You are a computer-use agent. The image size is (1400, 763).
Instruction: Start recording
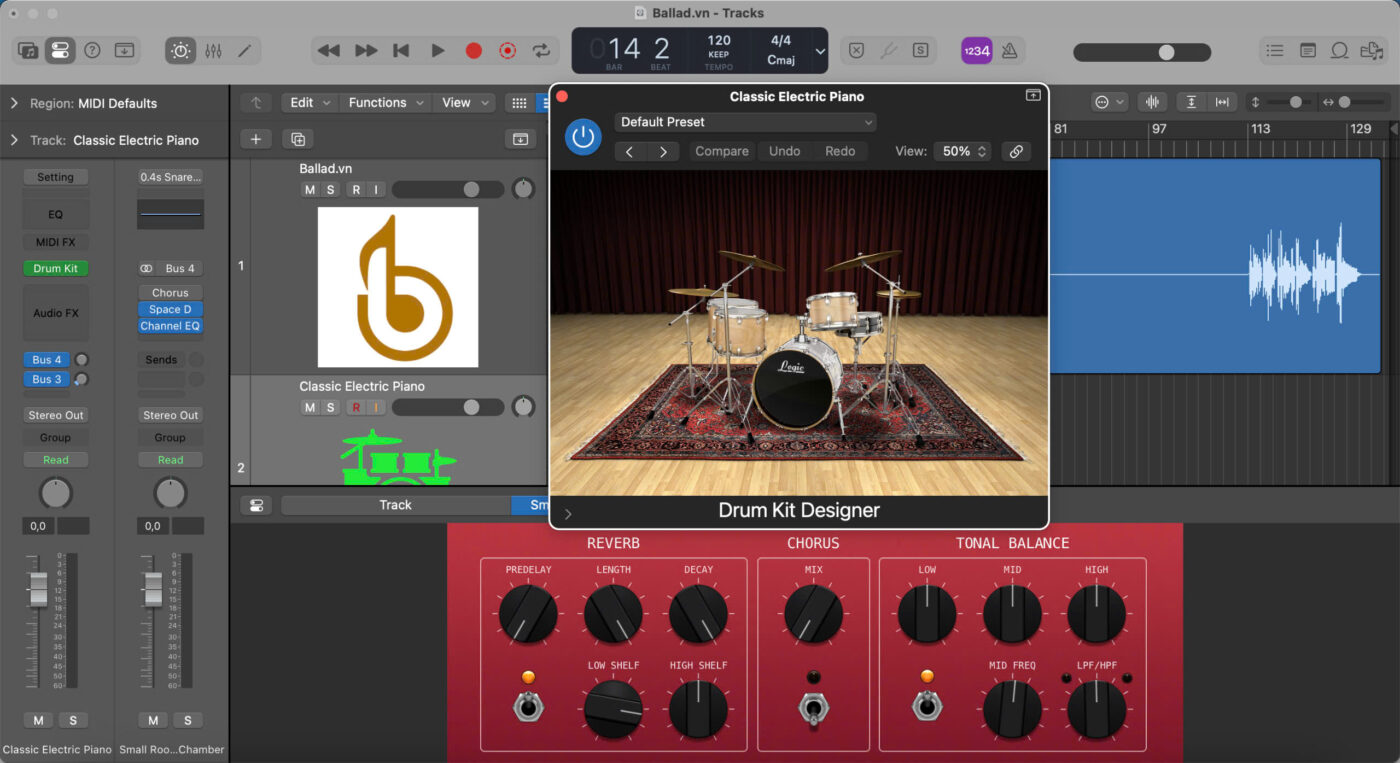tap(473, 50)
